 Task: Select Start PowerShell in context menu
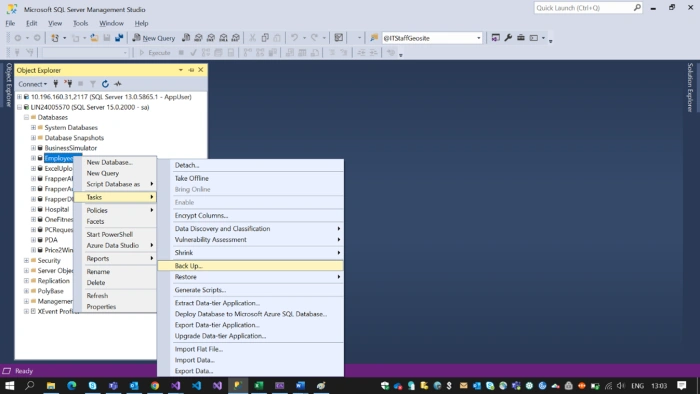pos(115,235)
